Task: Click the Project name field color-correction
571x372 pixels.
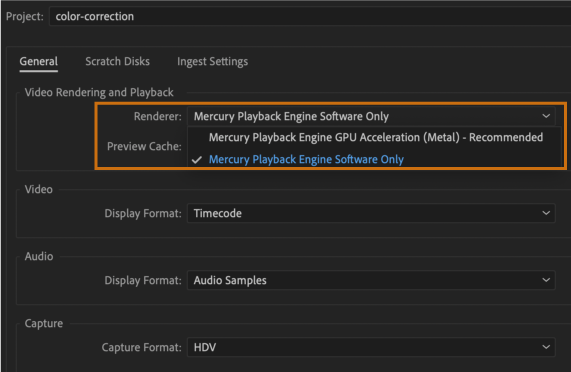Action: tap(310, 16)
